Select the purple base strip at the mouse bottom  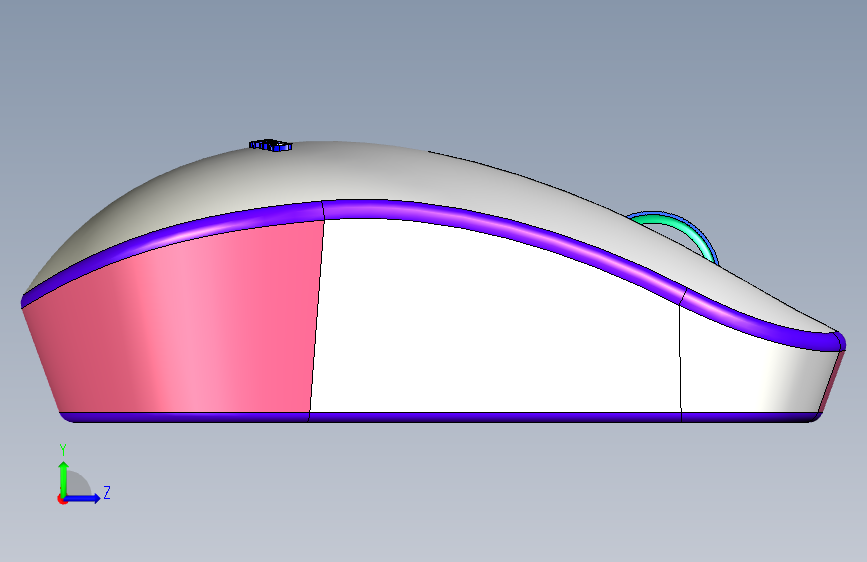(x=440, y=417)
